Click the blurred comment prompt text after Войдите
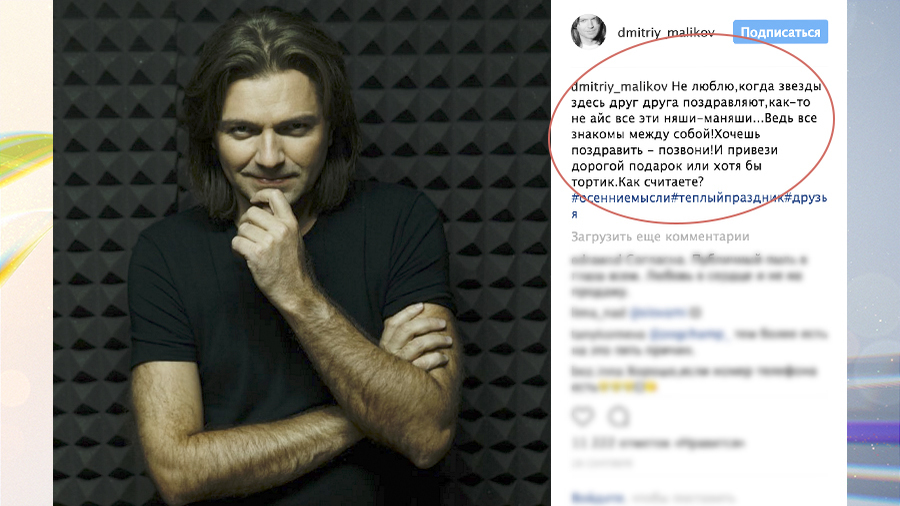This screenshot has height=506, width=900. [x=683, y=497]
